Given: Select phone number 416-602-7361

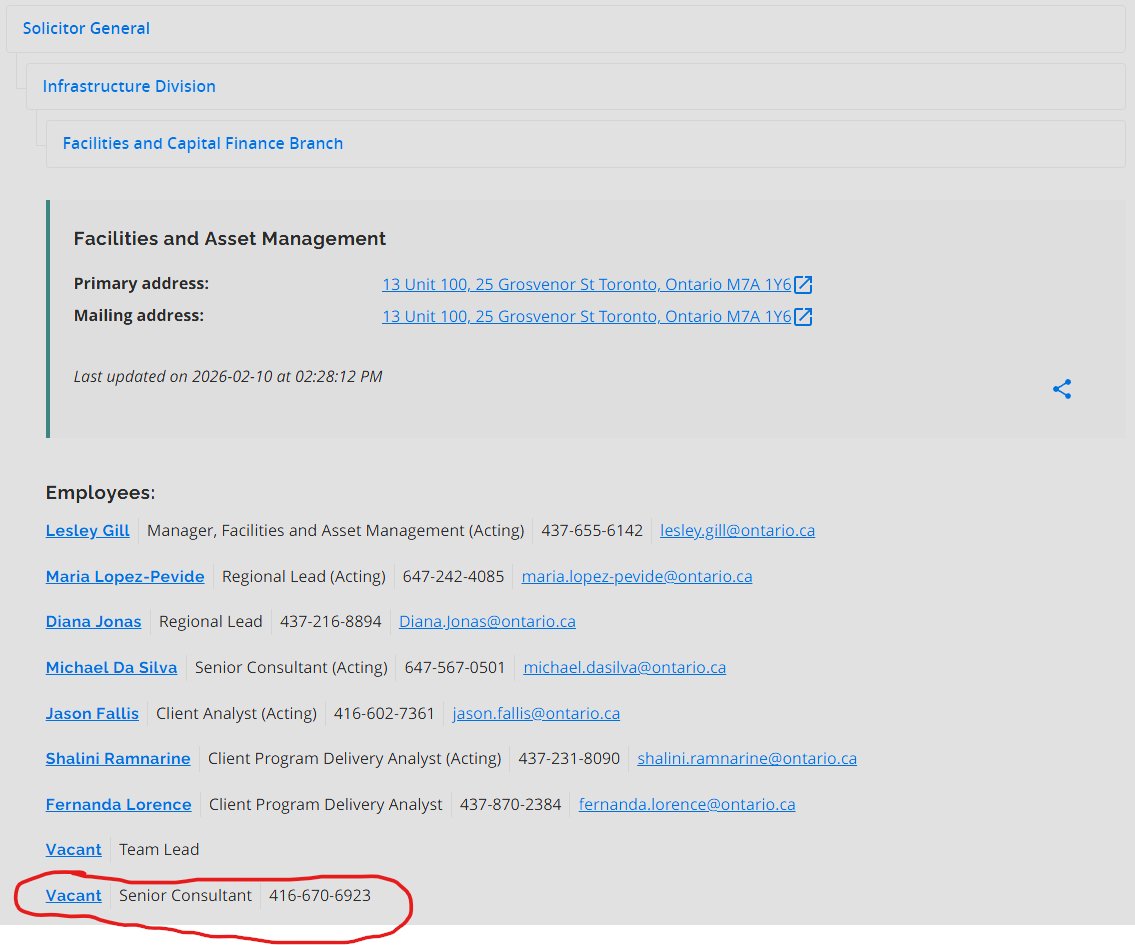Looking at the screenshot, I should [x=384, y=713].
